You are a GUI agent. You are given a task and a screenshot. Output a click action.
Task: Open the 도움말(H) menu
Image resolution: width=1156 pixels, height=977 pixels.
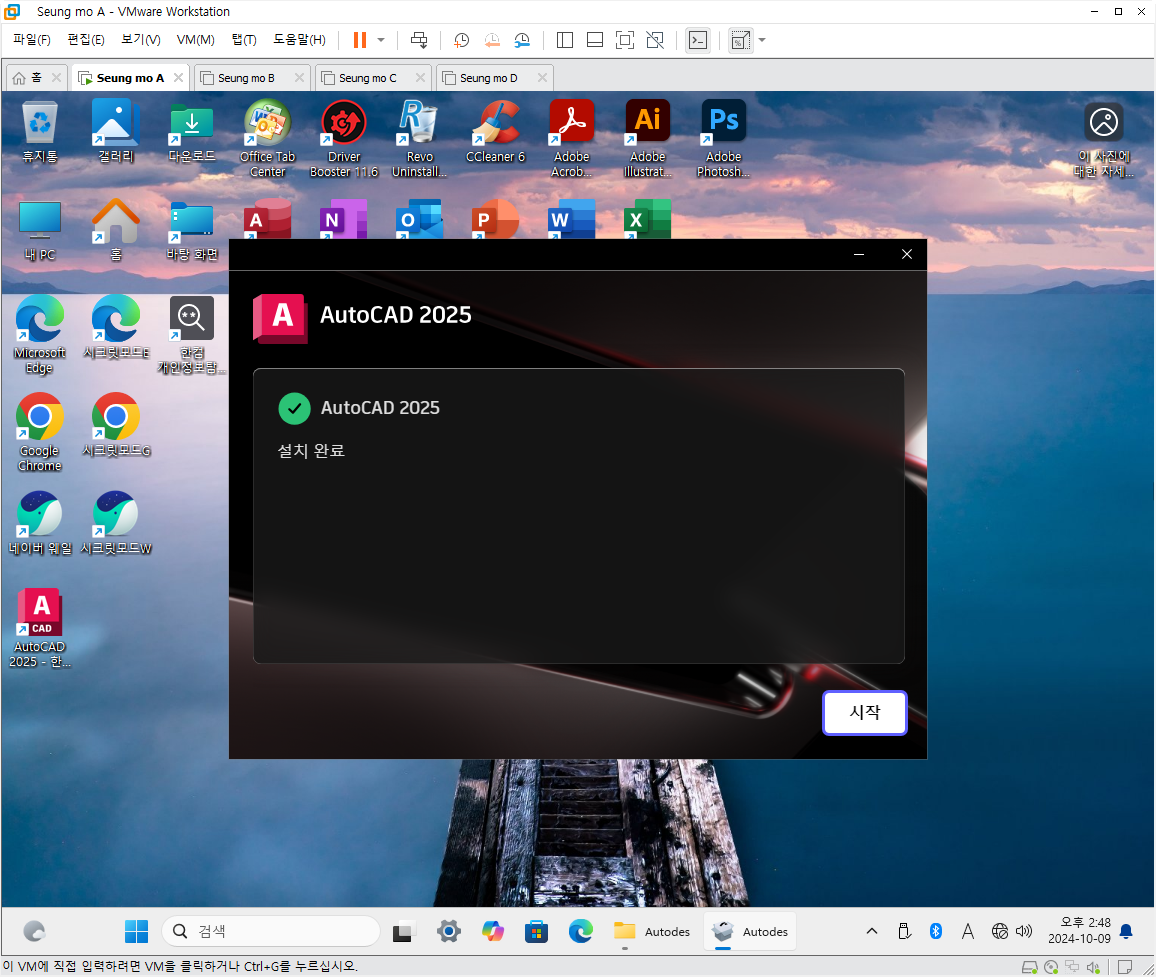pos(299,40)
